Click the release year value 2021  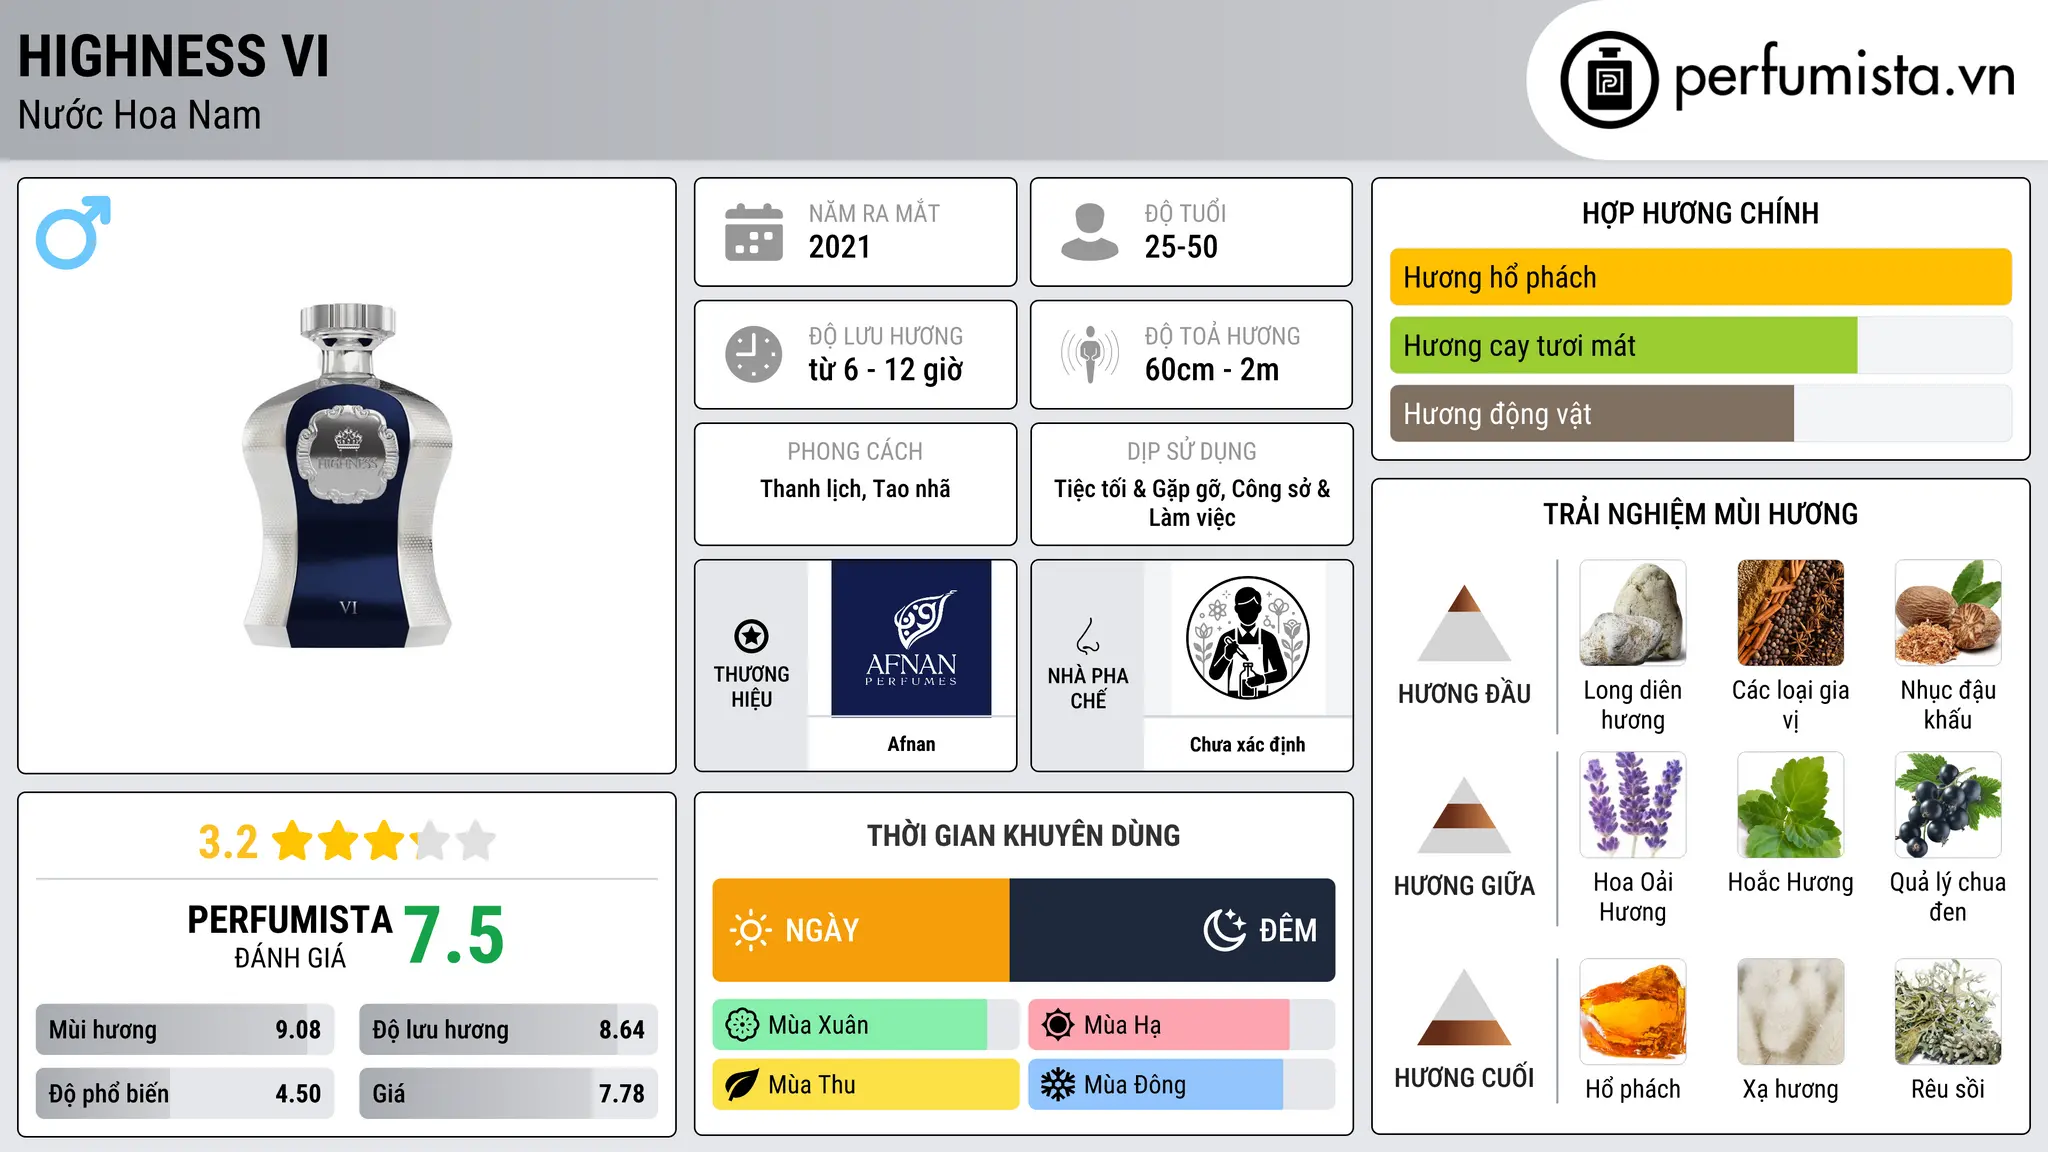[x=839, y=247]
